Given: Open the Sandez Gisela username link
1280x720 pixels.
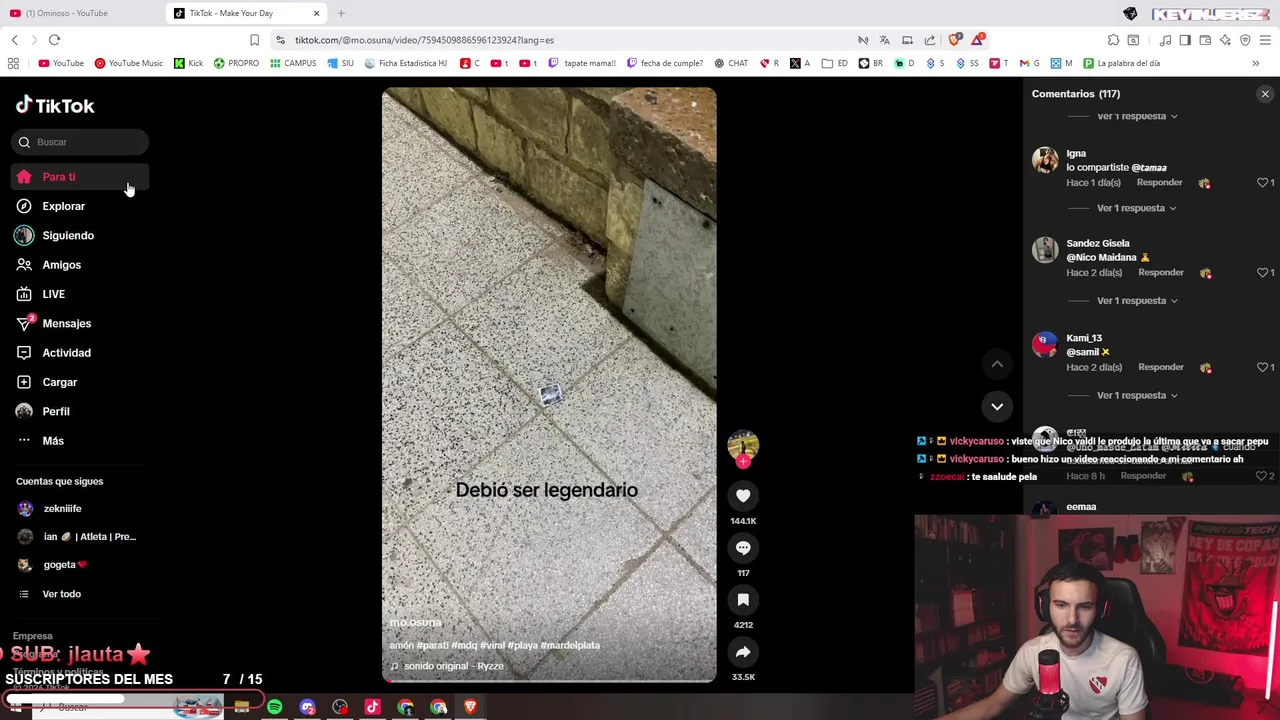Looking at the screenshot, I should pos(1097,244).
